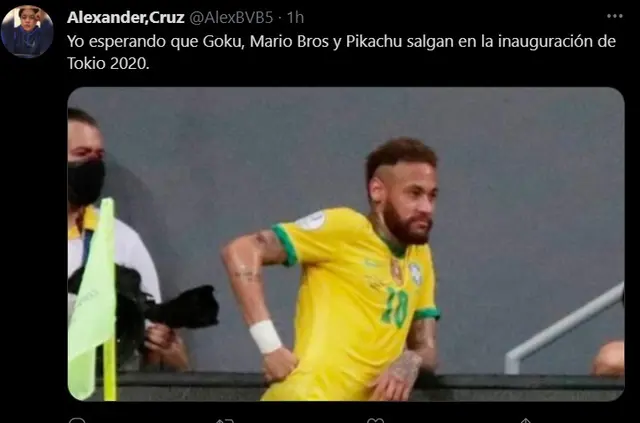Click the Alexander,Cruz display name

tap(126, 18)
